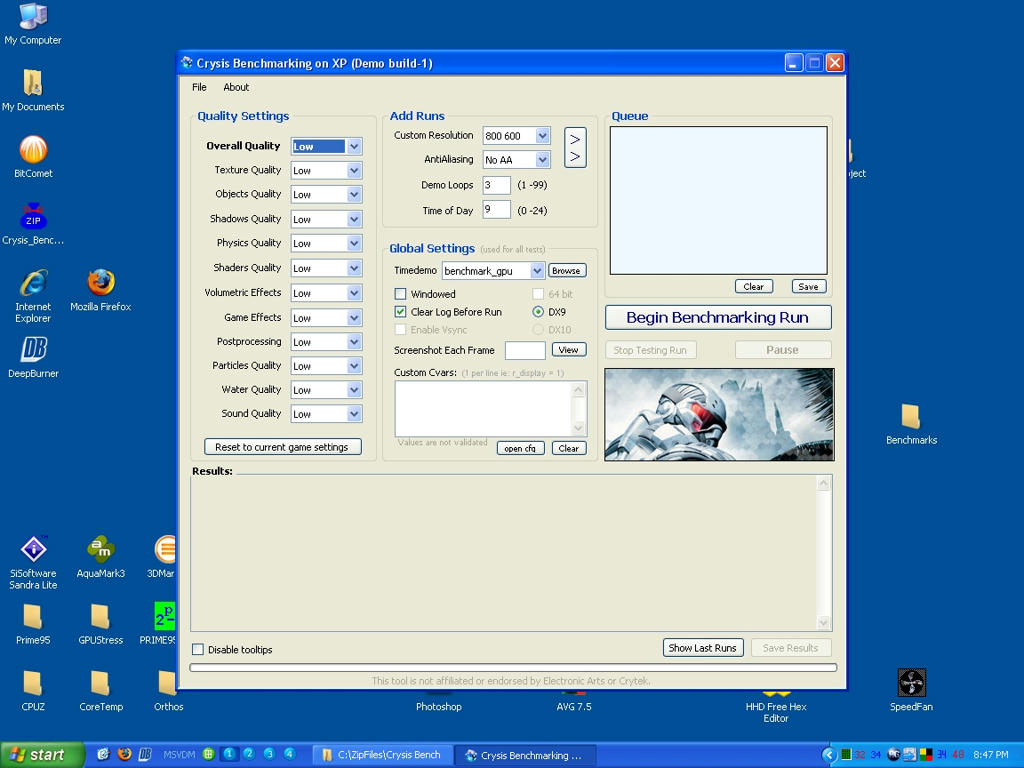Image resolution: width=1024 pixels, height=768 pixels.
Task: Click the Browse button for Timedemo
Action: pos(566,271)
